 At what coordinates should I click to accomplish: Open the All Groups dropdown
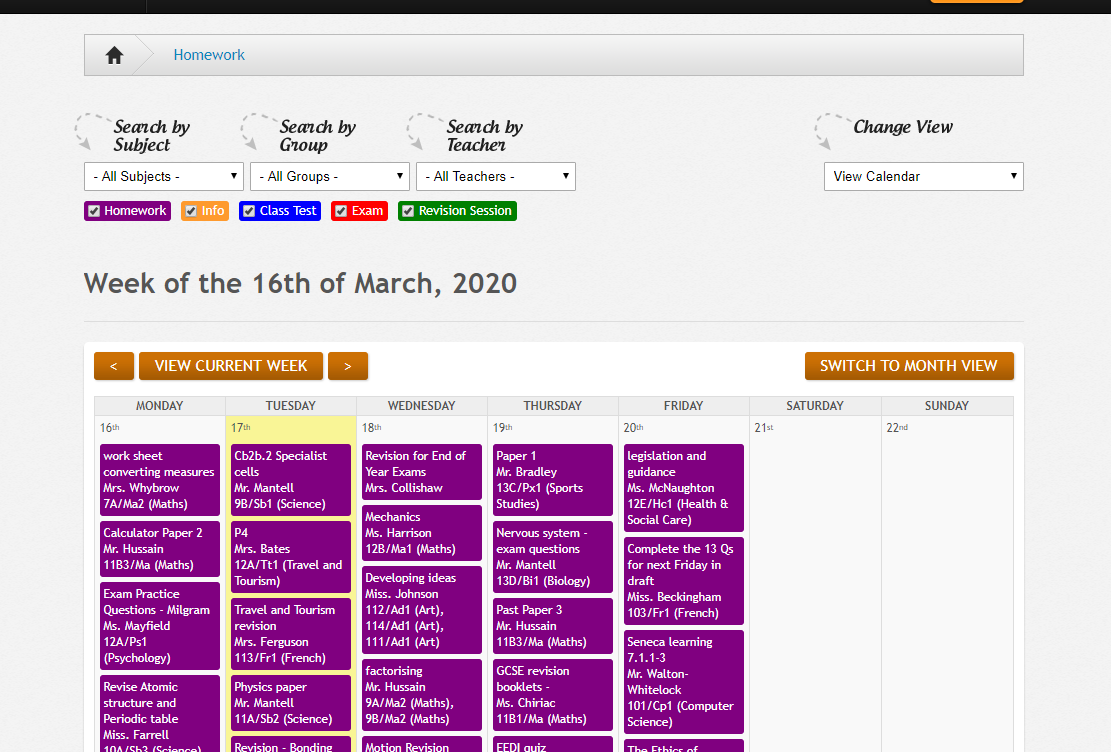(x=330, y=176)
